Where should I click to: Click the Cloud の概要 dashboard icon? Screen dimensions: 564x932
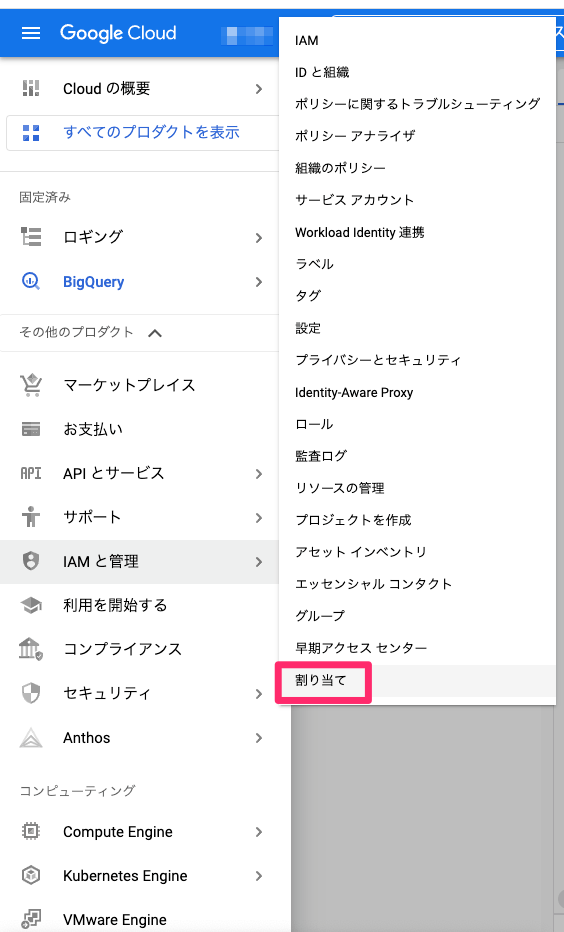coord(31,89)
